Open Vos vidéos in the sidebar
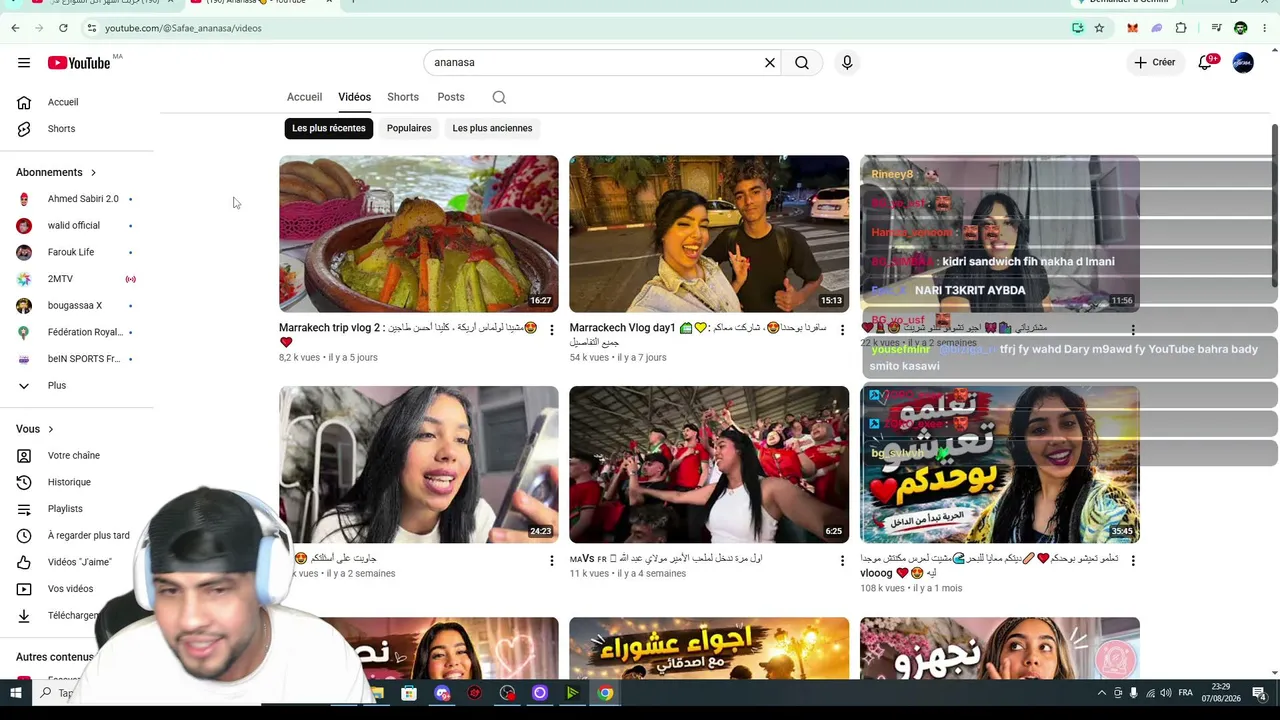 click(70, 589)
